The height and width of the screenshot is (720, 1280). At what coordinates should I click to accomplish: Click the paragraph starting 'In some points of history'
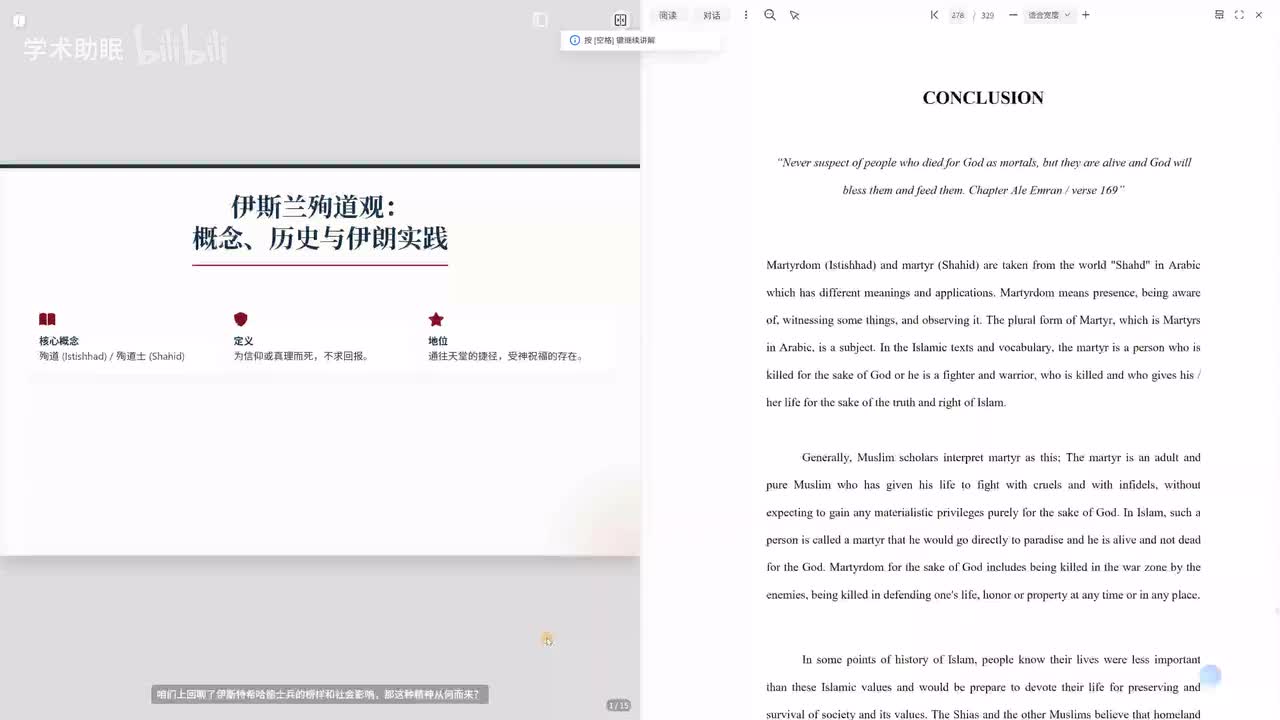(983, 687)
